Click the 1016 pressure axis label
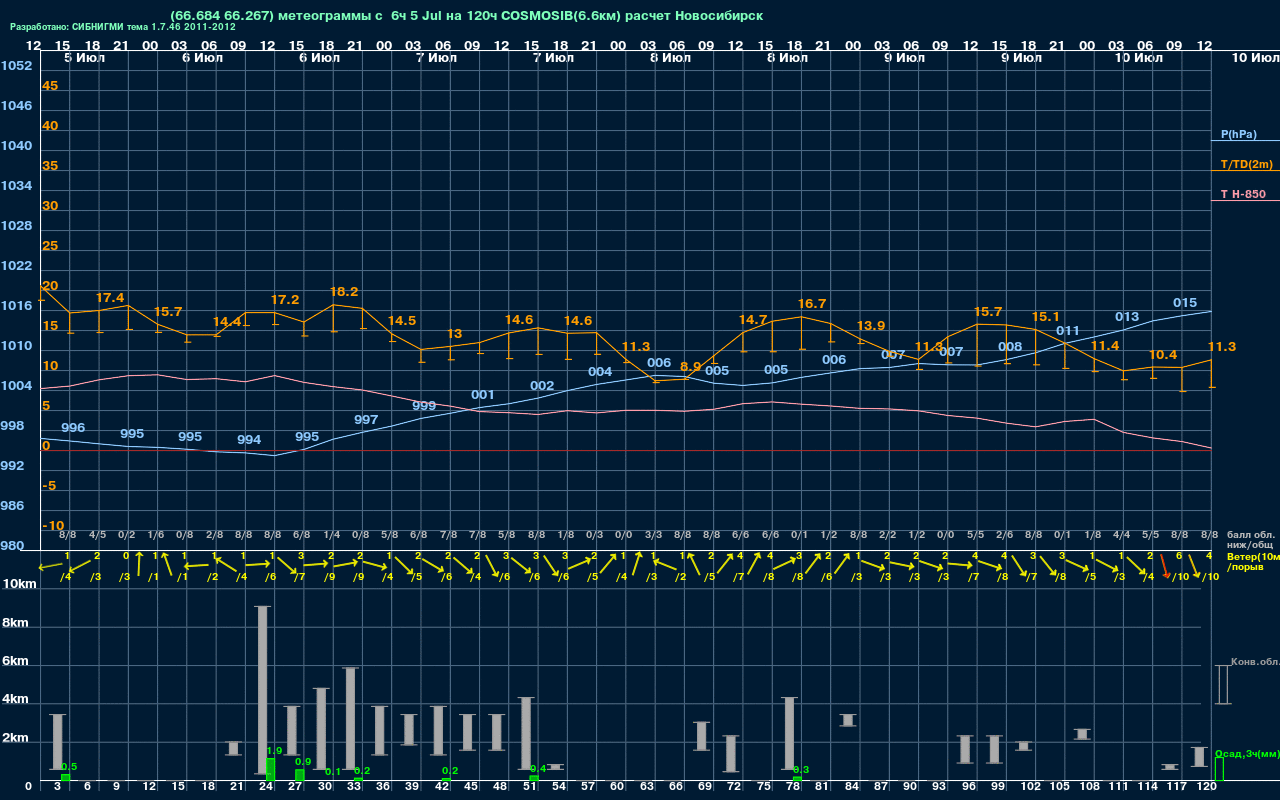Image resolution: width=1280 pixels, height=800 pixels. (16, 306)
